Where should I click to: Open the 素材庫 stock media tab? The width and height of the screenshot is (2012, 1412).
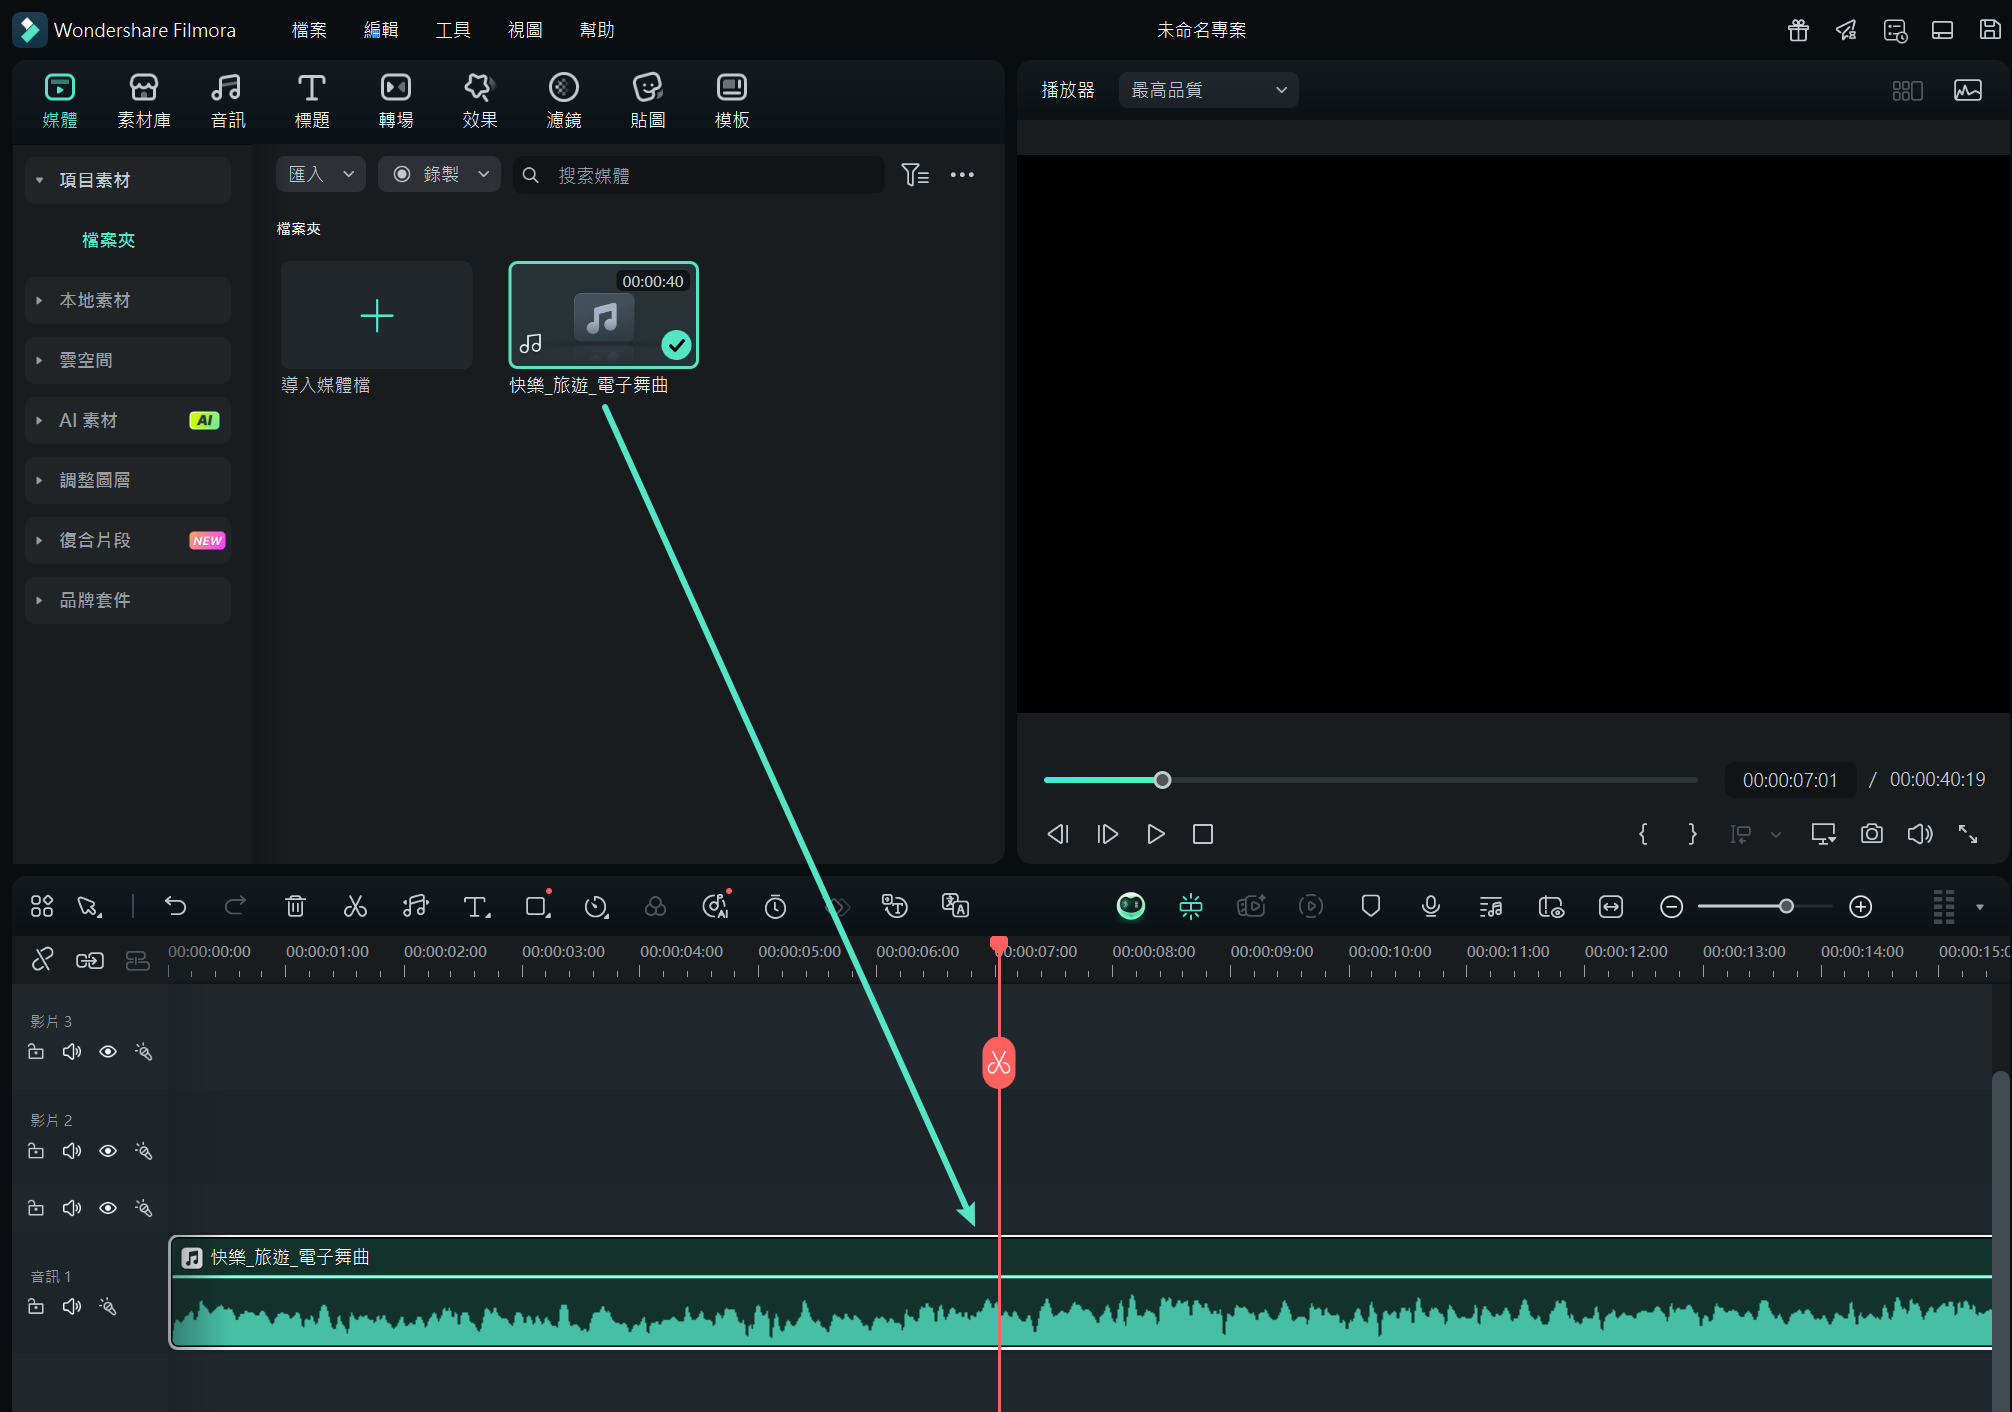point(144,101)
